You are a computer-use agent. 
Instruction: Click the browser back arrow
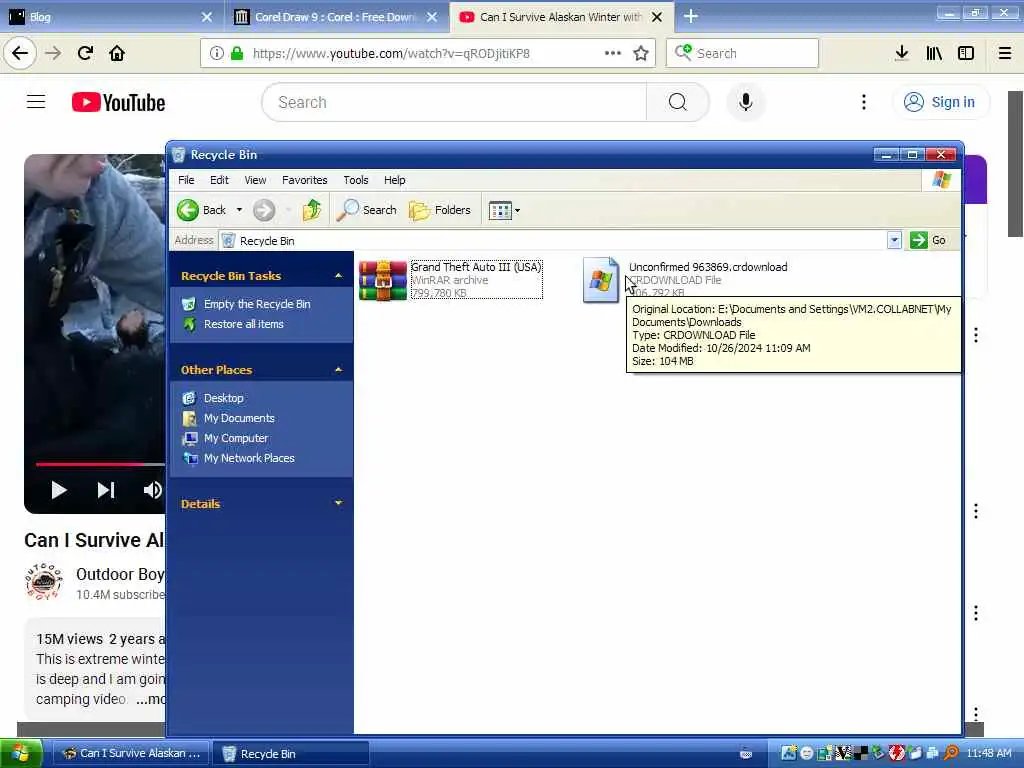[20, 54]
